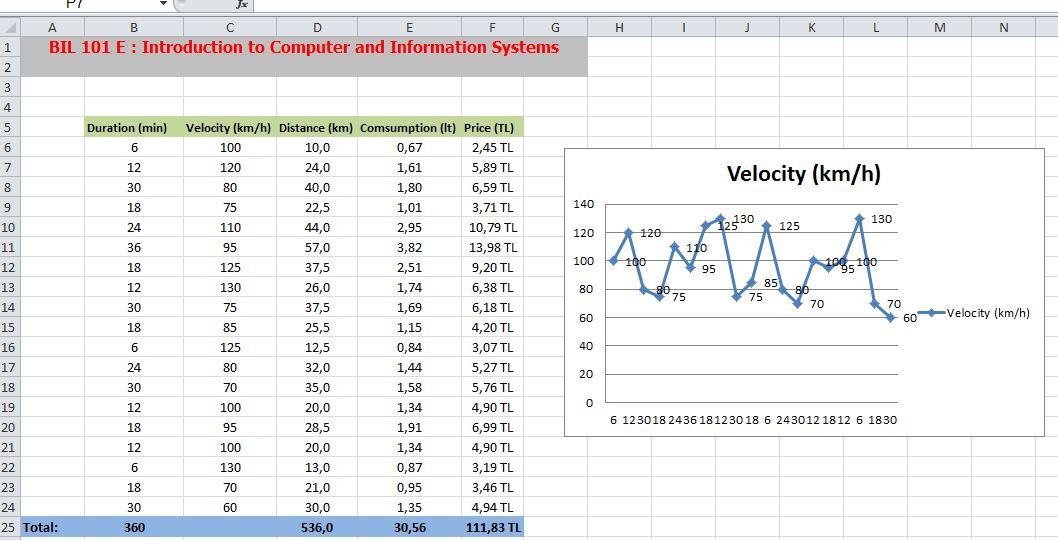Select the cell showing 22,5 distance
The height and width of the screenshot is (540, 1058).
(x=317, y=208)
